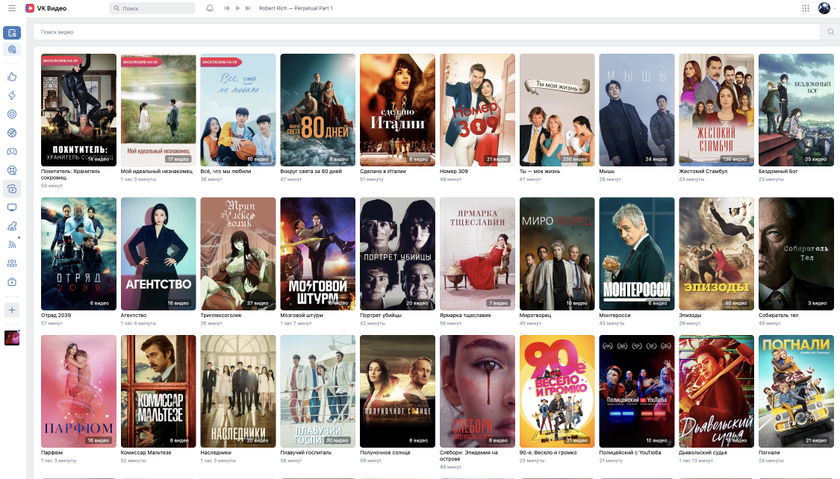840x479 pixels.
Task: Open the TV screen sidebar icon
Action: tap(12, 207)
